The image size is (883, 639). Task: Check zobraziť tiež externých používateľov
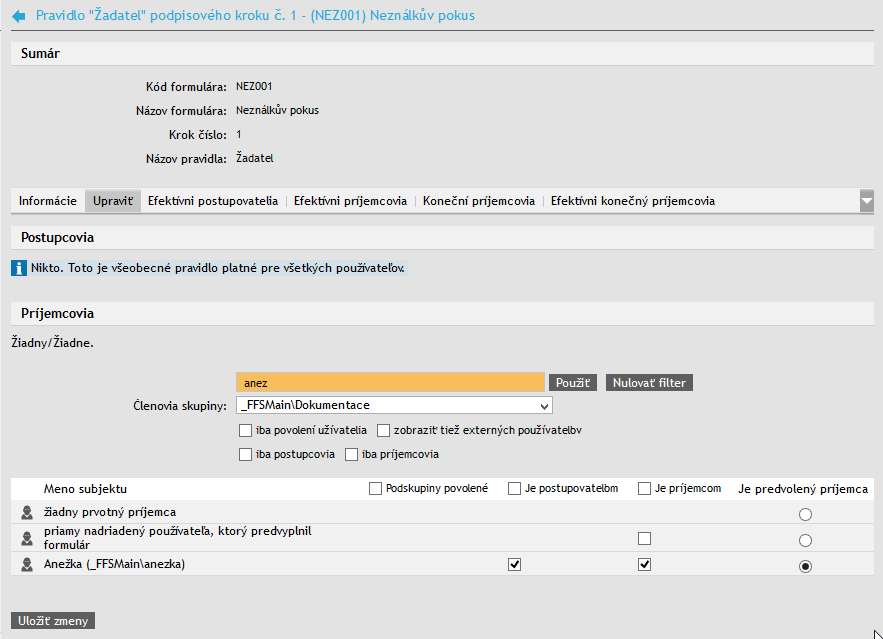point(384,431)
